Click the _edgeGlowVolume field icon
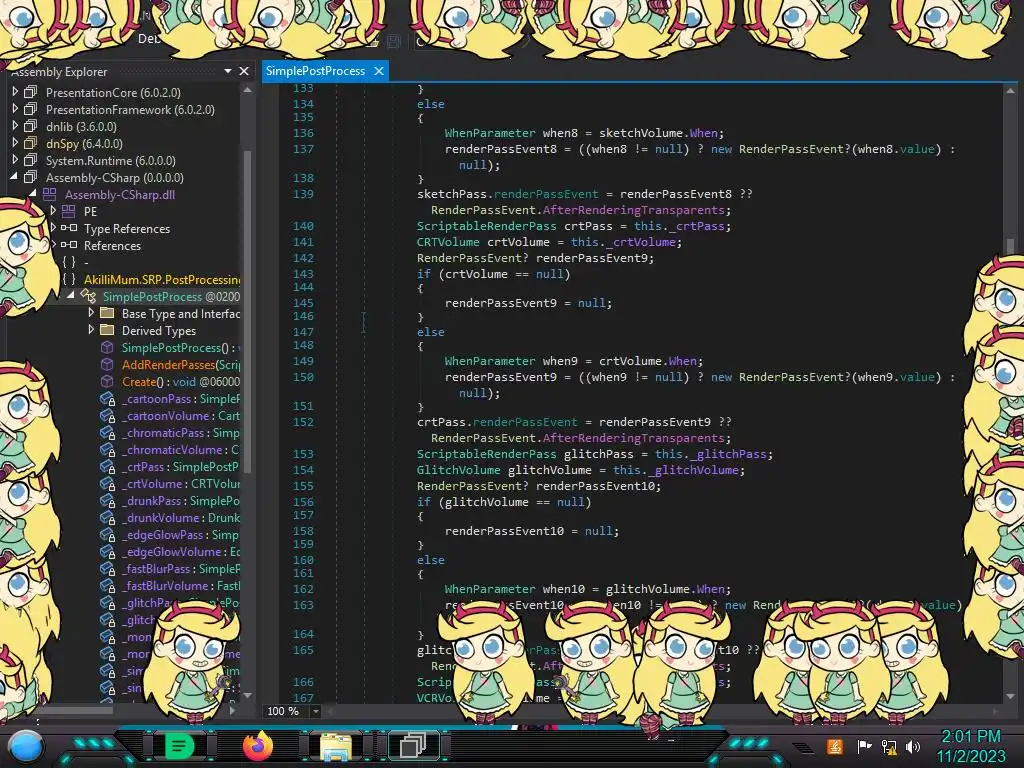Viewport: 1024px width, 768px height. click(108, 552)
